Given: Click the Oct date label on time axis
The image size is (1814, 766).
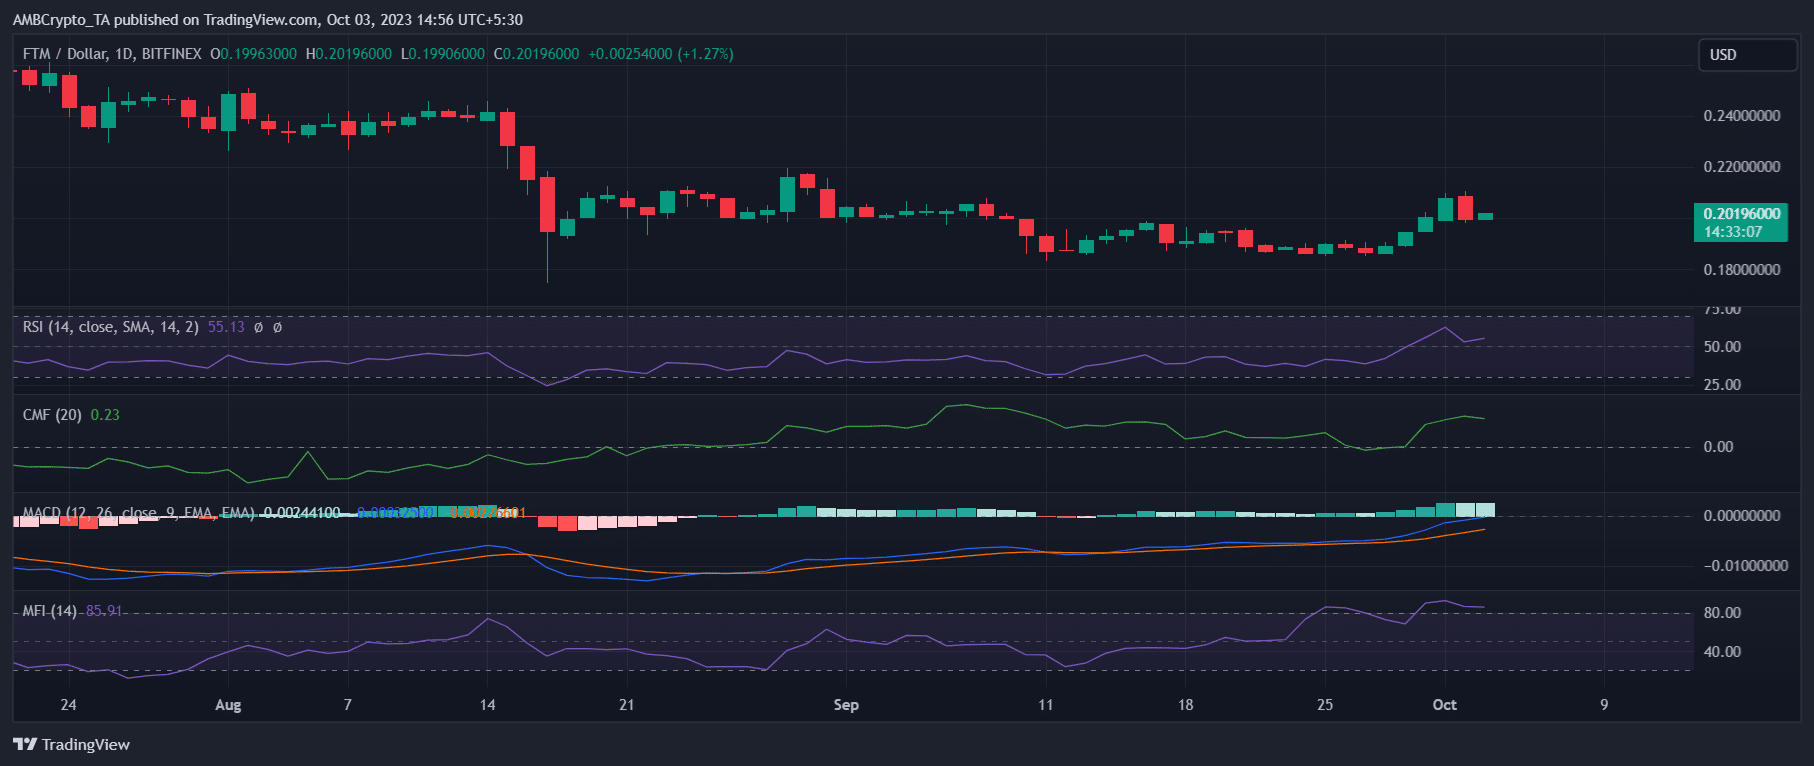Looking at the screenshot, I should point(1445,705).
